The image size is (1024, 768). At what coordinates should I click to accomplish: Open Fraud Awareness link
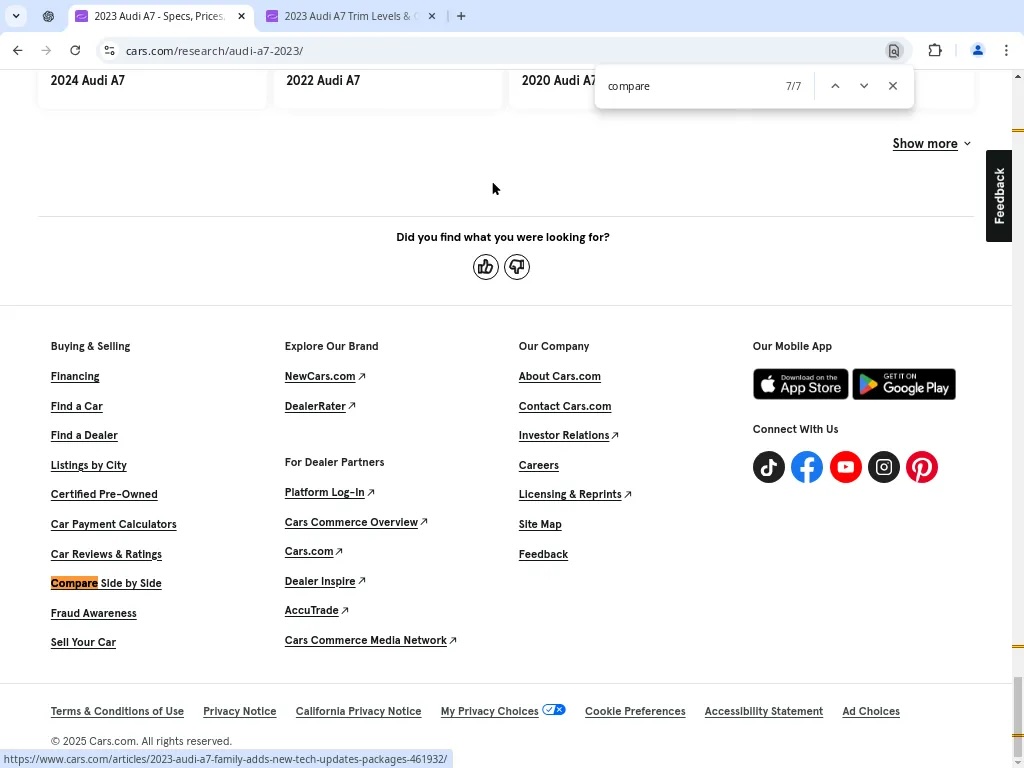click(x=93, y=613)
